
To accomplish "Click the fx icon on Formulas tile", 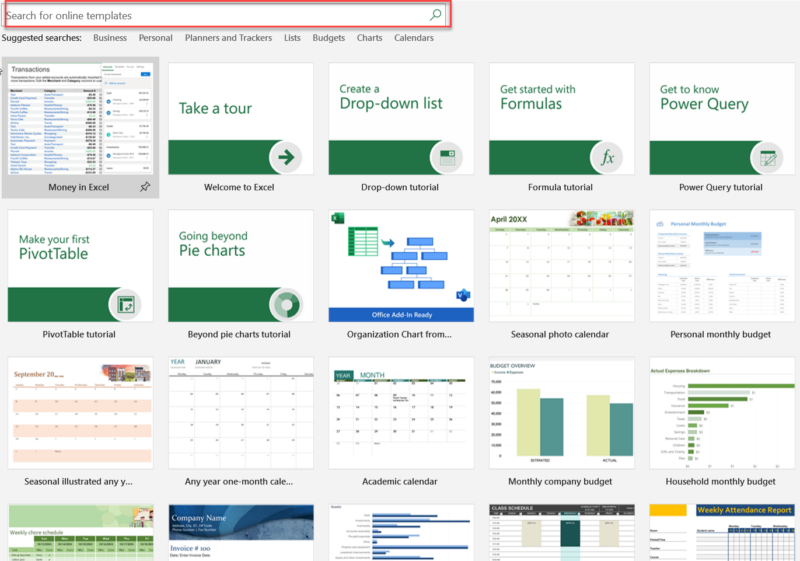I will (608, 157).
